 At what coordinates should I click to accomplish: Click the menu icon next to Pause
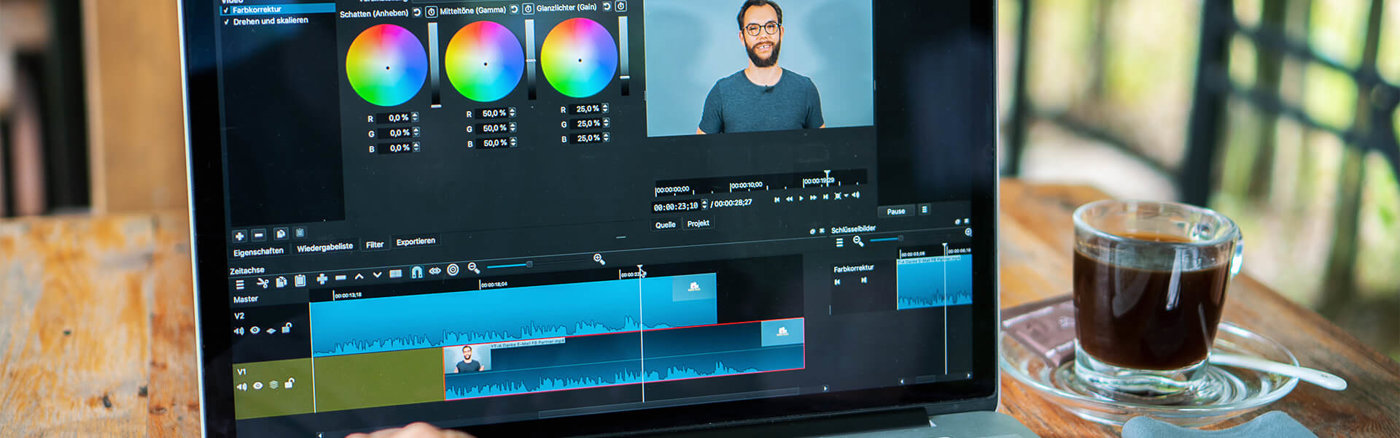click(x=924, y=209)
